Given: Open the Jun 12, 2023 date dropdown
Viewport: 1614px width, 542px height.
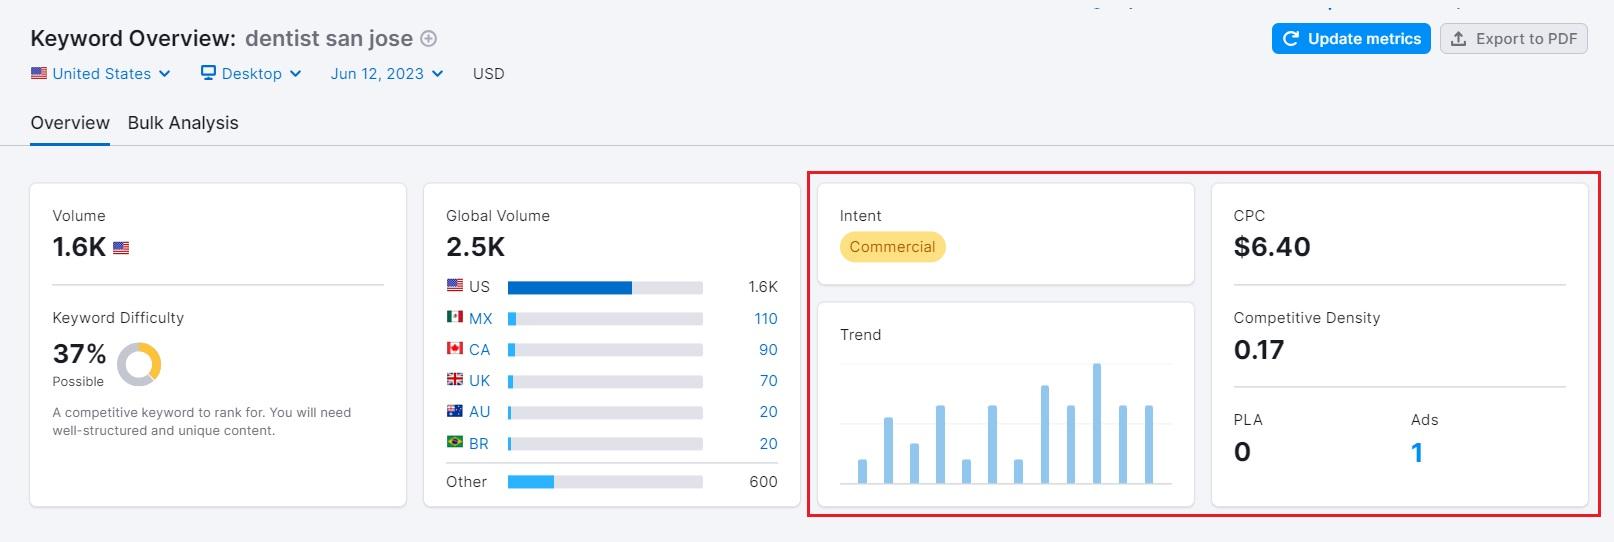Looking at the screenshot, I should (386, 74).
